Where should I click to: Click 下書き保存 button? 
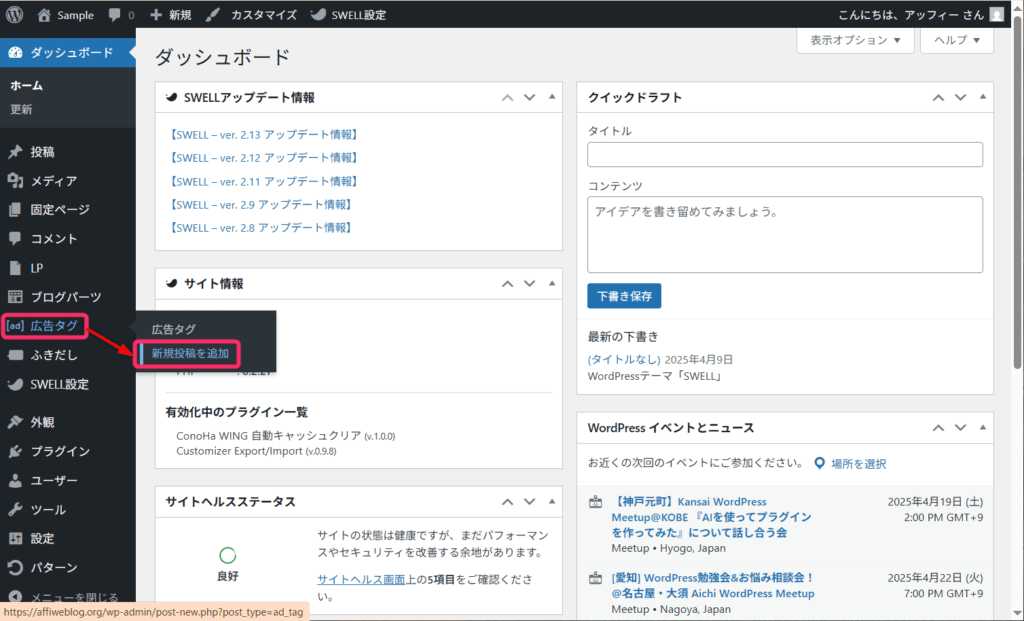point(624,296)
